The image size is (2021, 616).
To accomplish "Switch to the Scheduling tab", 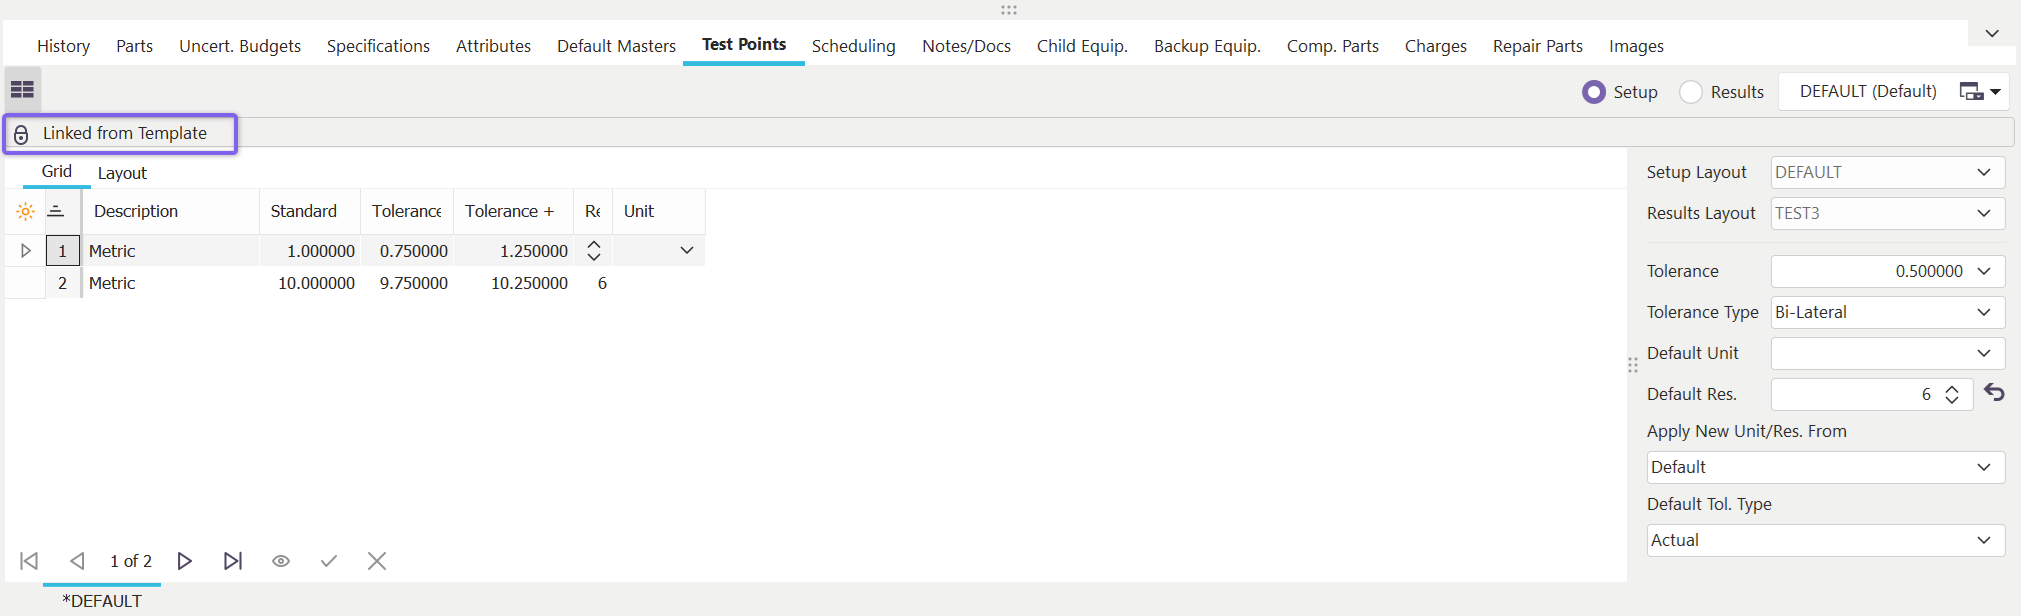I will coord(853,46).
